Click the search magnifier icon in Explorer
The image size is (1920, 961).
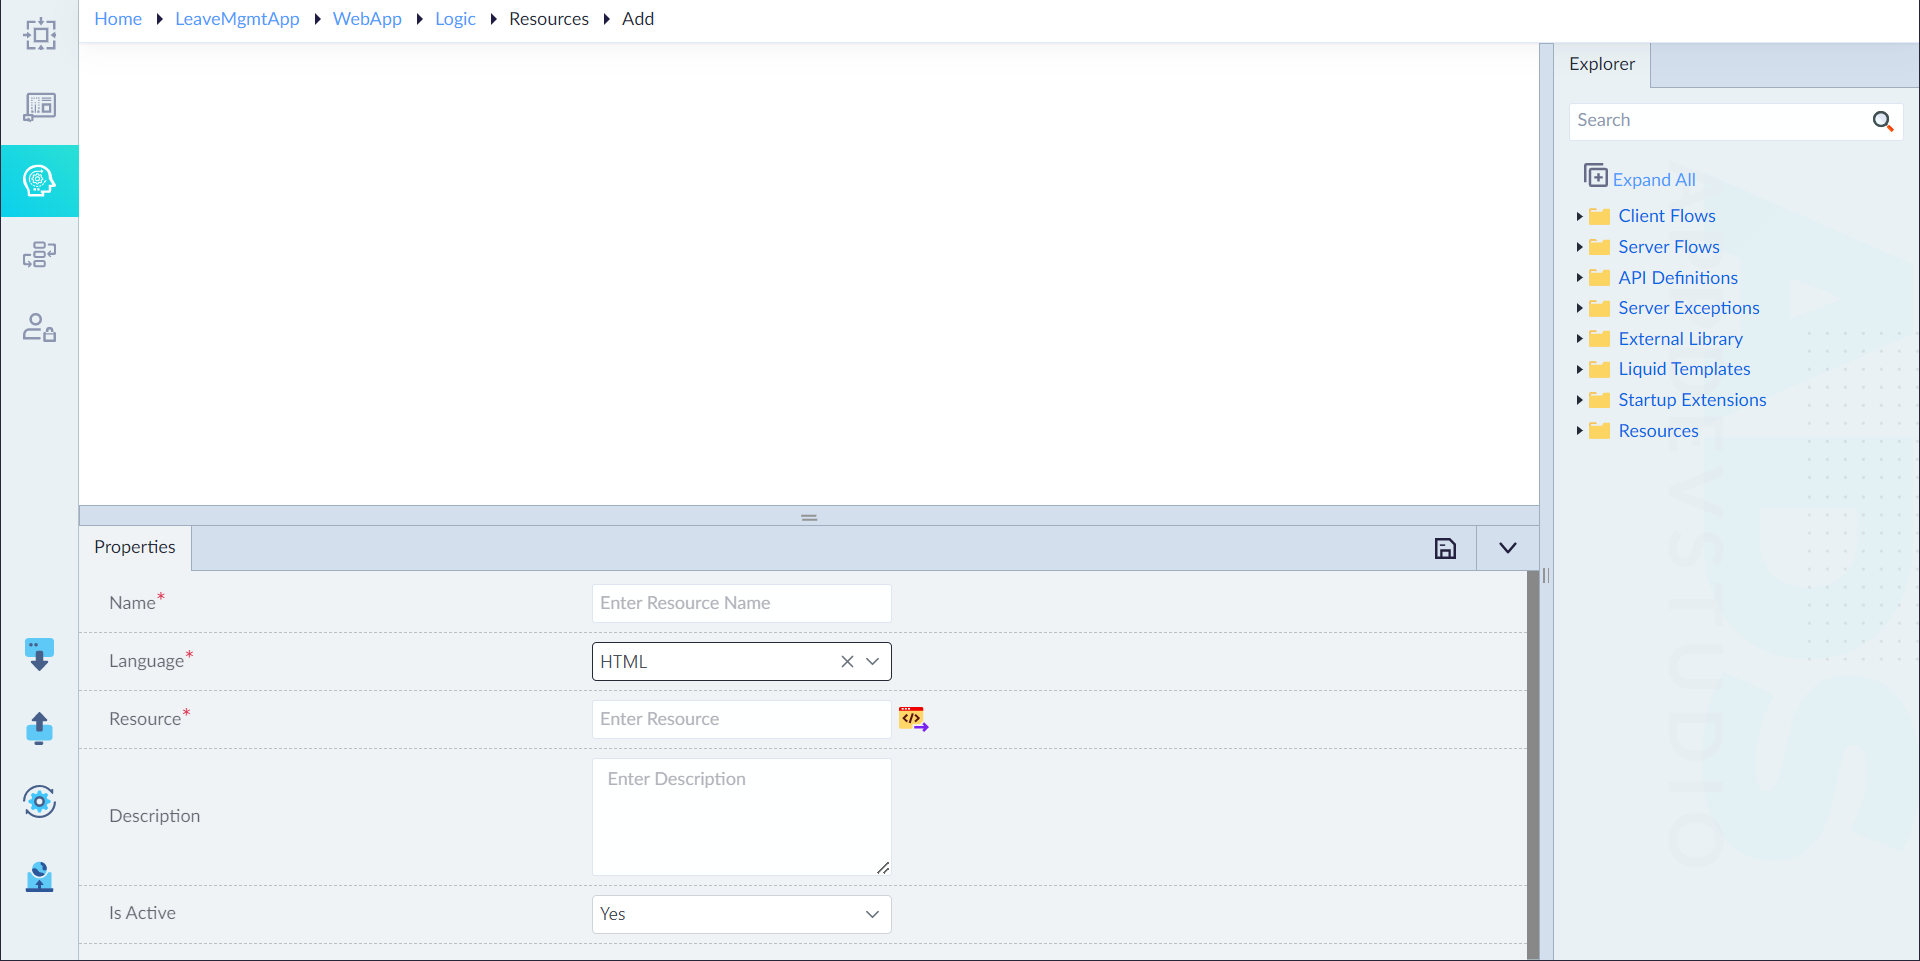1882,121
